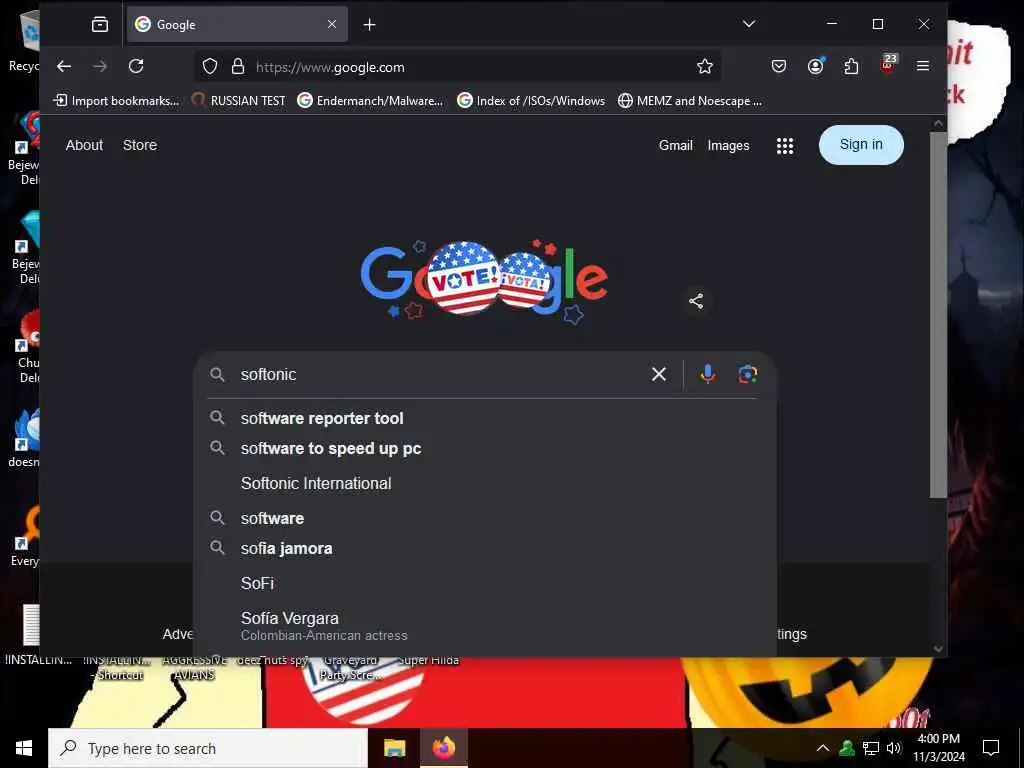Click the uBlock extension badge showing 23
Screen dimensions: 1024x768
coord(888,64)
